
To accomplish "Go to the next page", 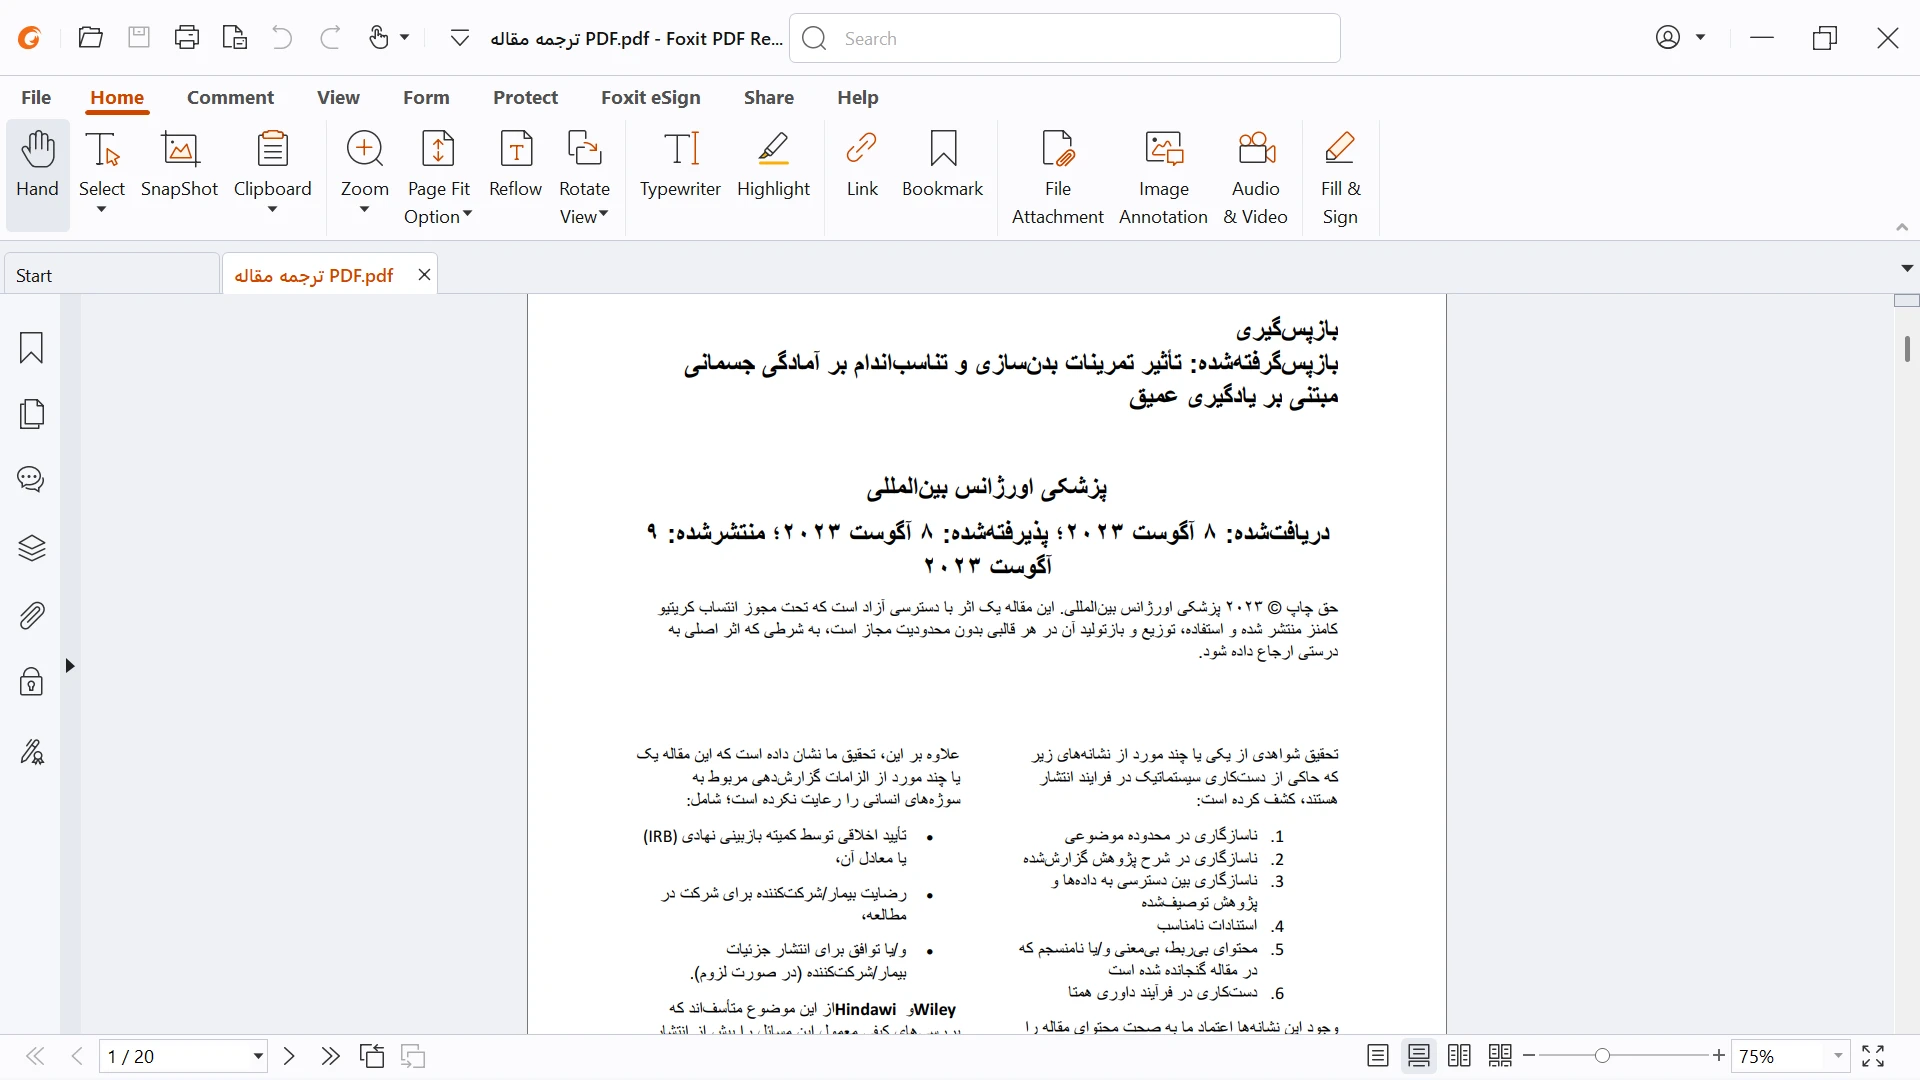I will [290, 1056].
